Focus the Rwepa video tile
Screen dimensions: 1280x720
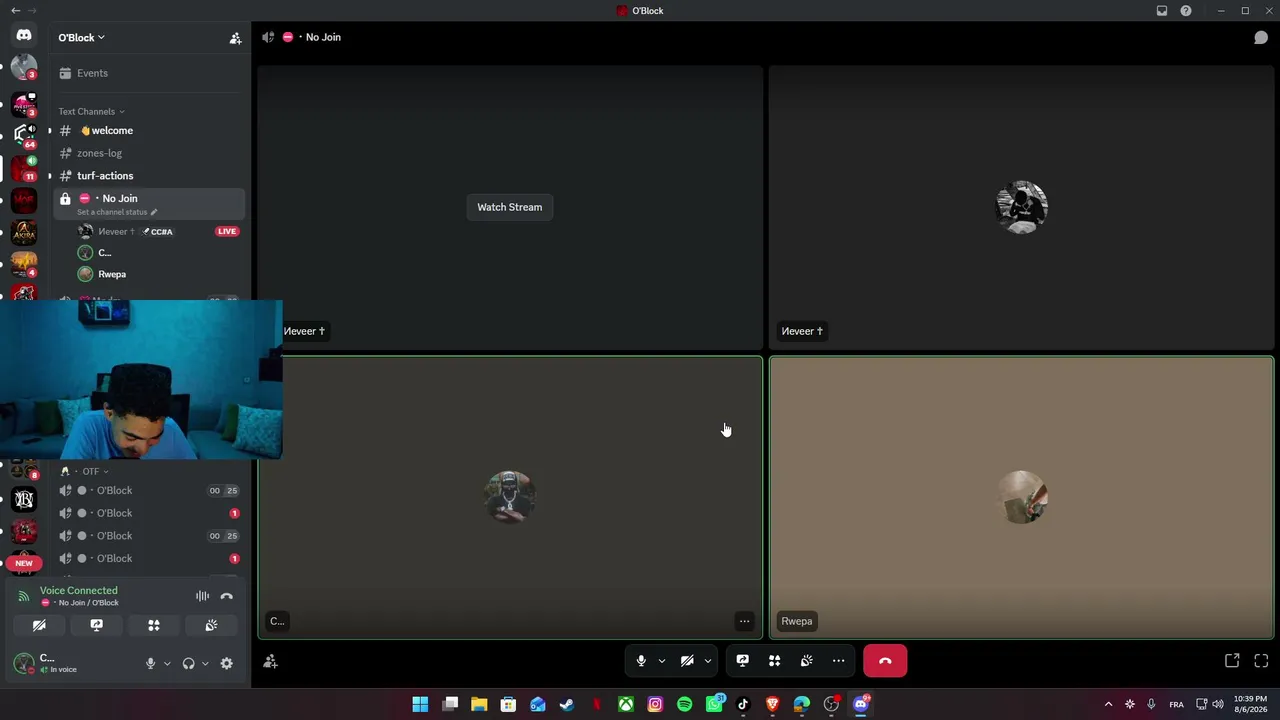point(1022,498)
